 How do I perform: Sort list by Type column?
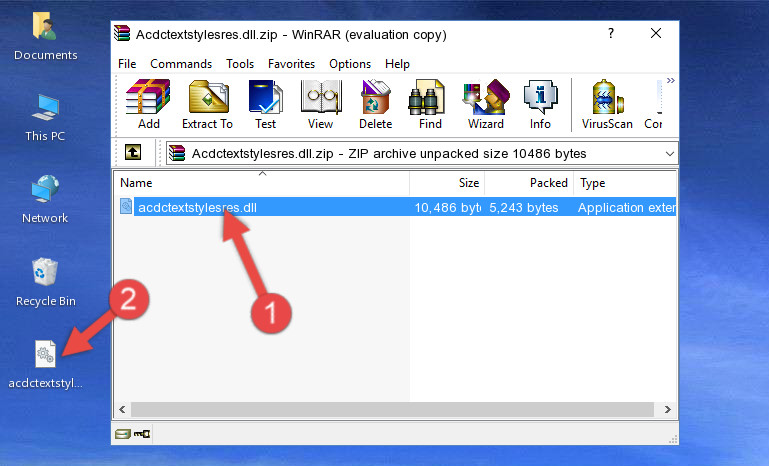tap(625, 182)
